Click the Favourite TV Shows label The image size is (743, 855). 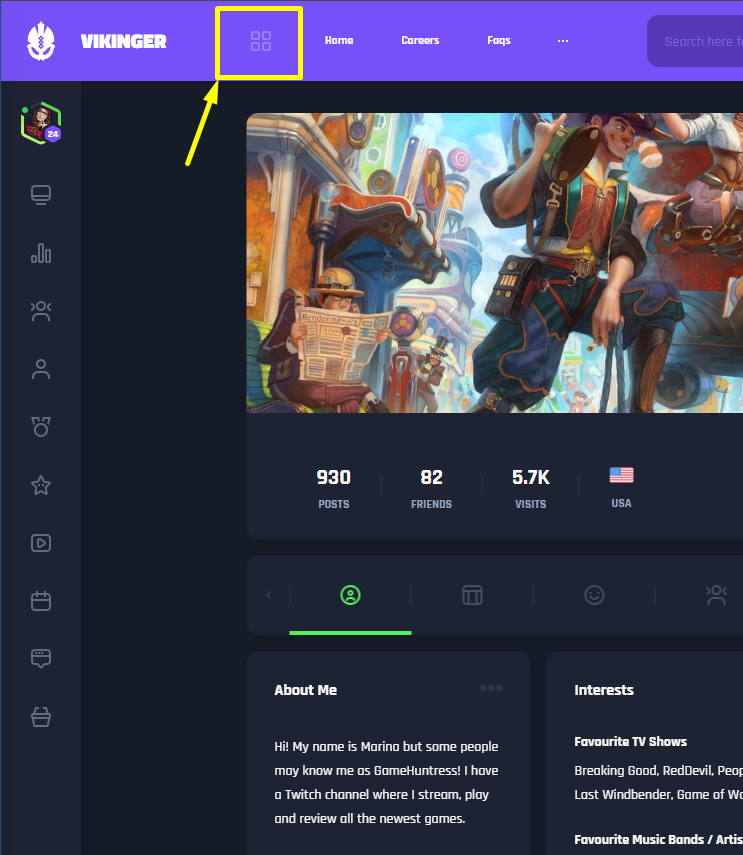tap(630, 742)
